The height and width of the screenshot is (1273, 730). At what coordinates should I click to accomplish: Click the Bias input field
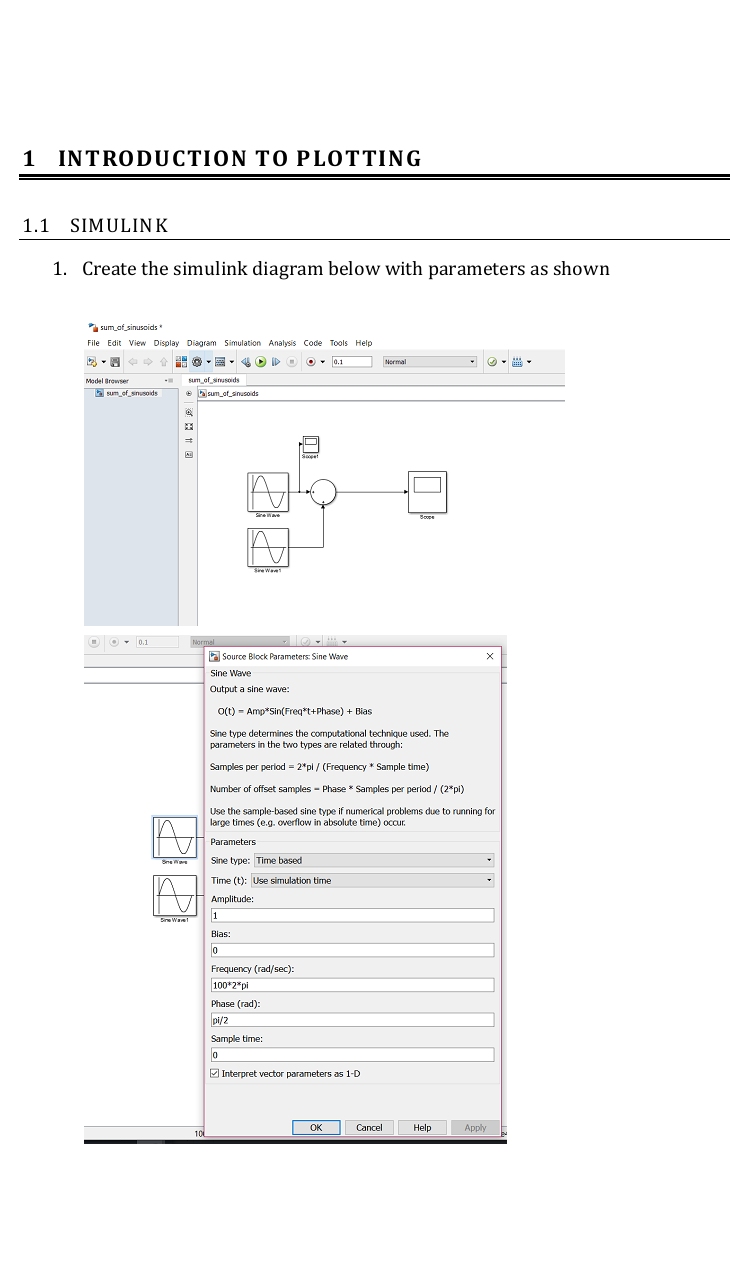coord(352,950)
